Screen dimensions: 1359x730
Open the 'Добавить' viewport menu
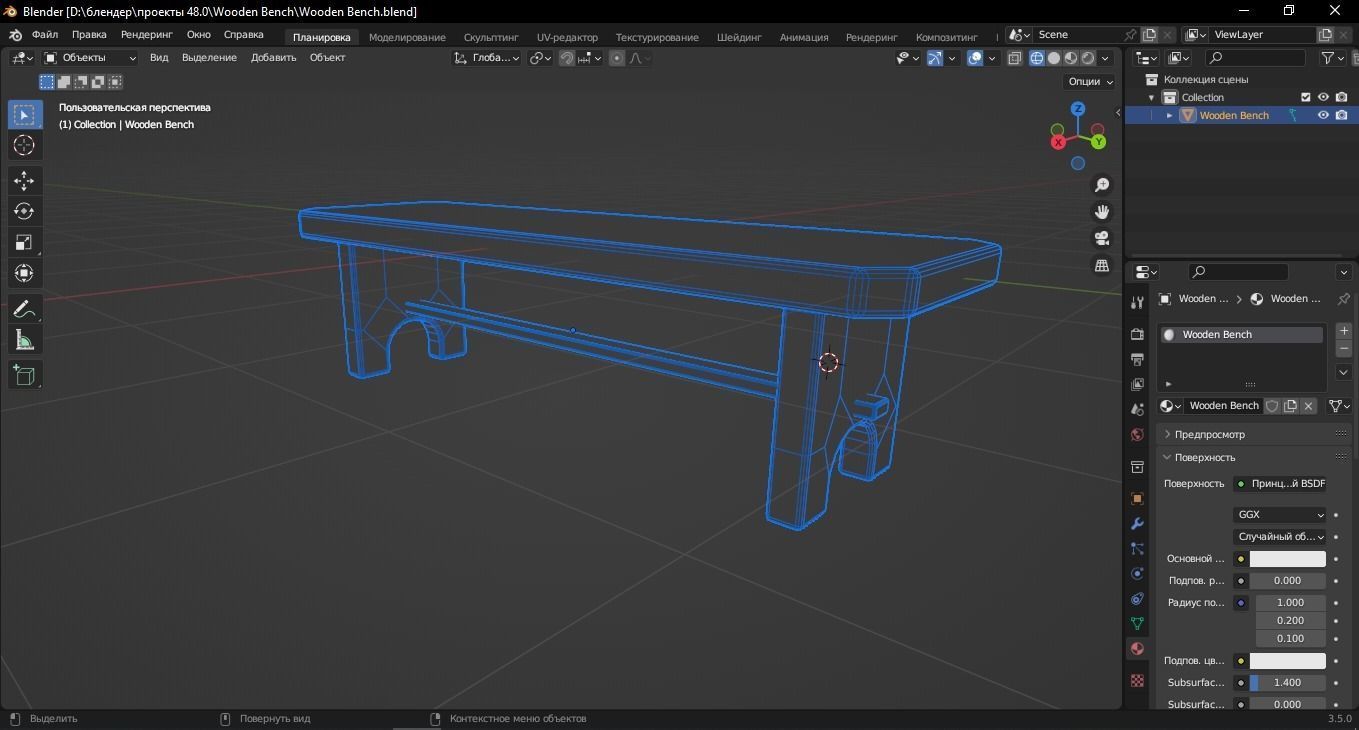273,58
